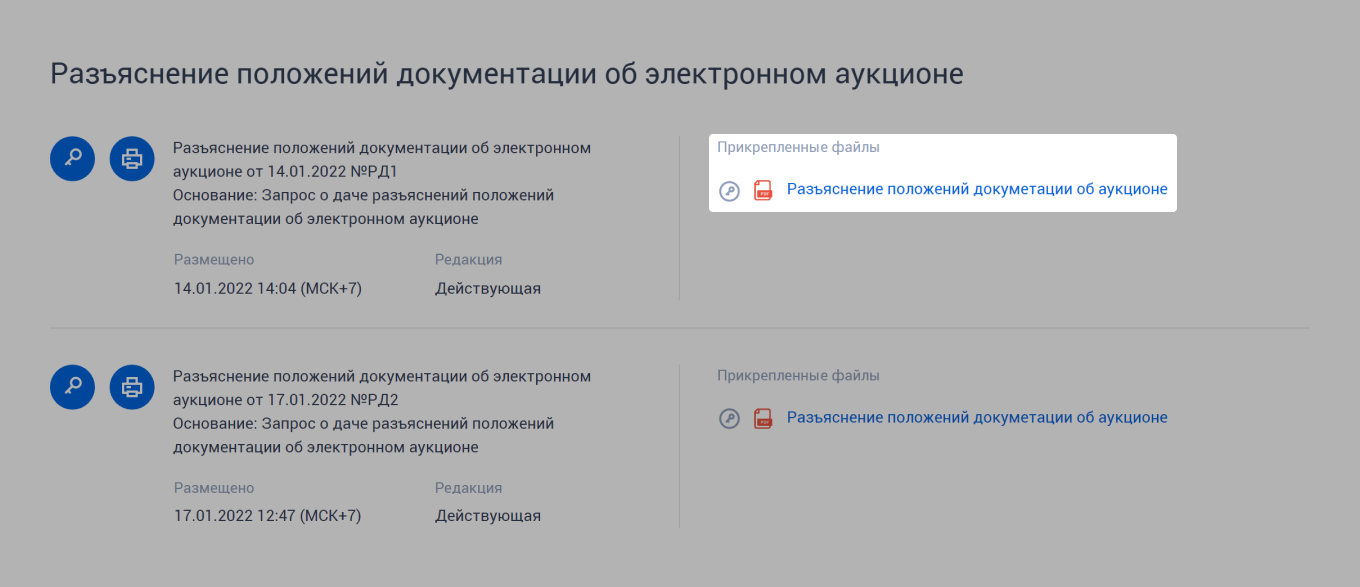Screen dimensions: 1360x587
Task: Select the РД1 clarification title text
Action: pos(382,158)
